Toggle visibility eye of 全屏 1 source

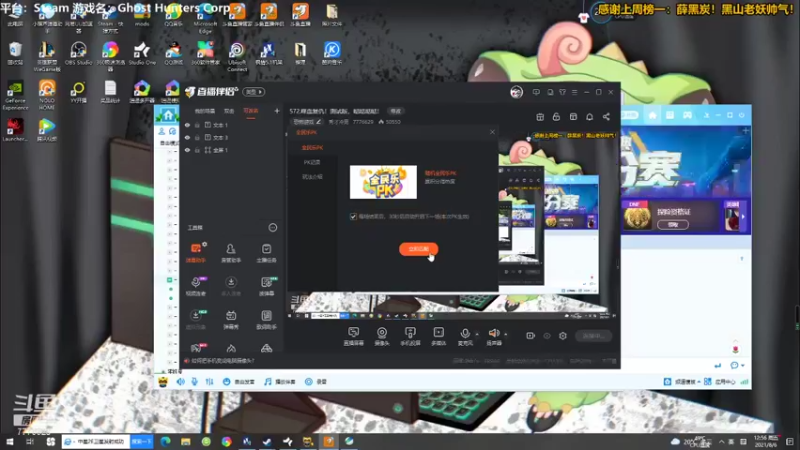click(x=187, y=150)
